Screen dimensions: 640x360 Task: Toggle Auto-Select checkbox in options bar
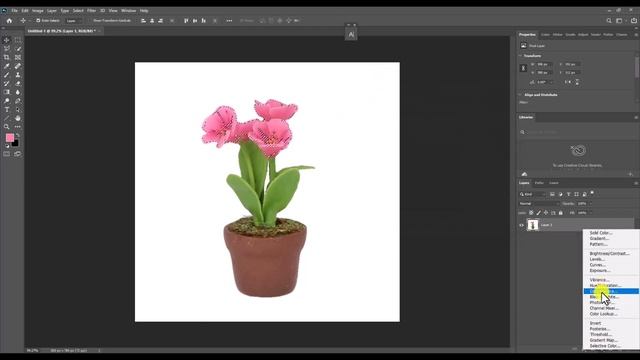(38, 20)
